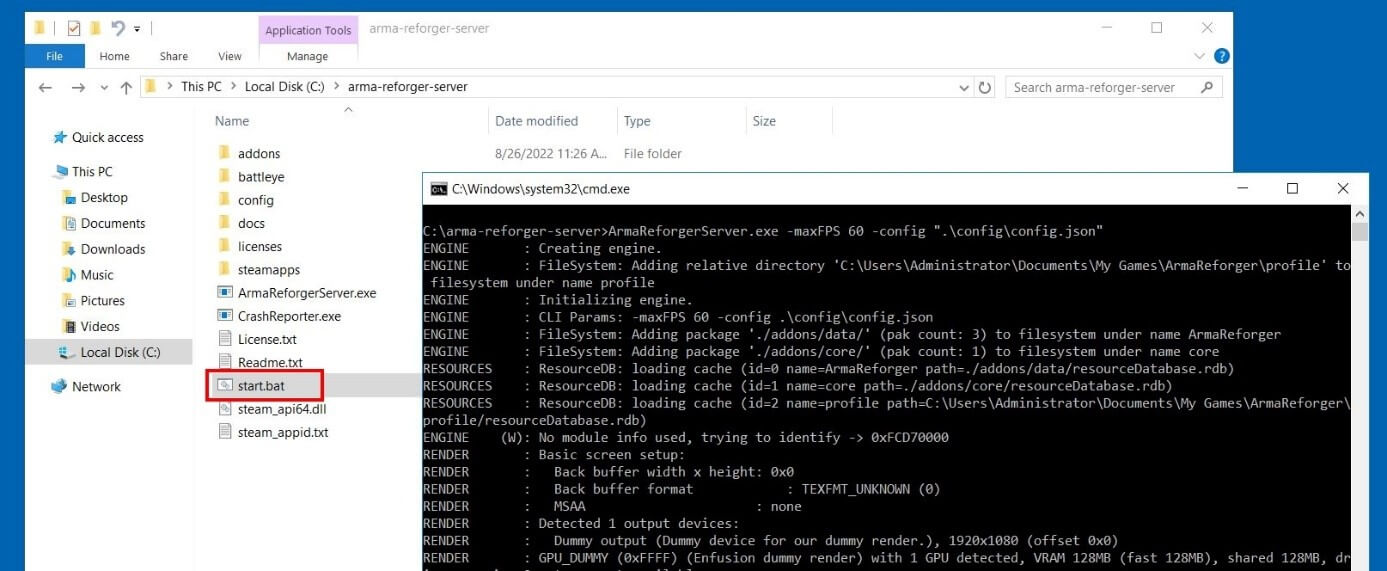Go back with the left arrow button

click(45, 88)
